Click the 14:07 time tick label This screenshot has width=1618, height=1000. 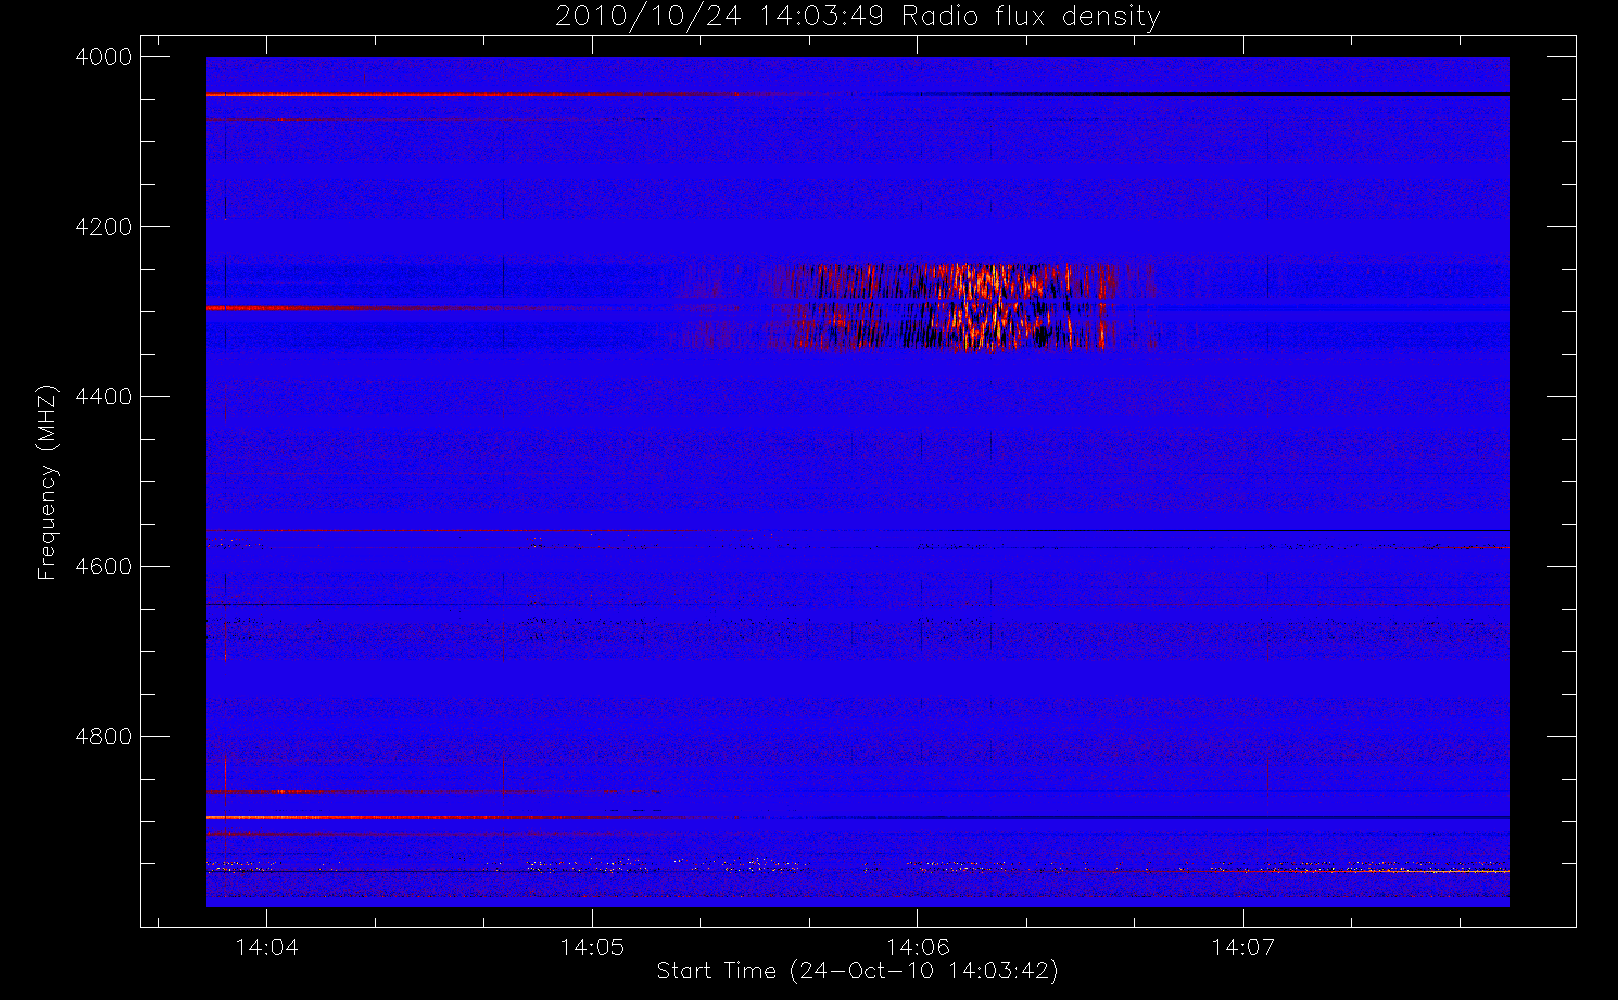point(1243,947)
